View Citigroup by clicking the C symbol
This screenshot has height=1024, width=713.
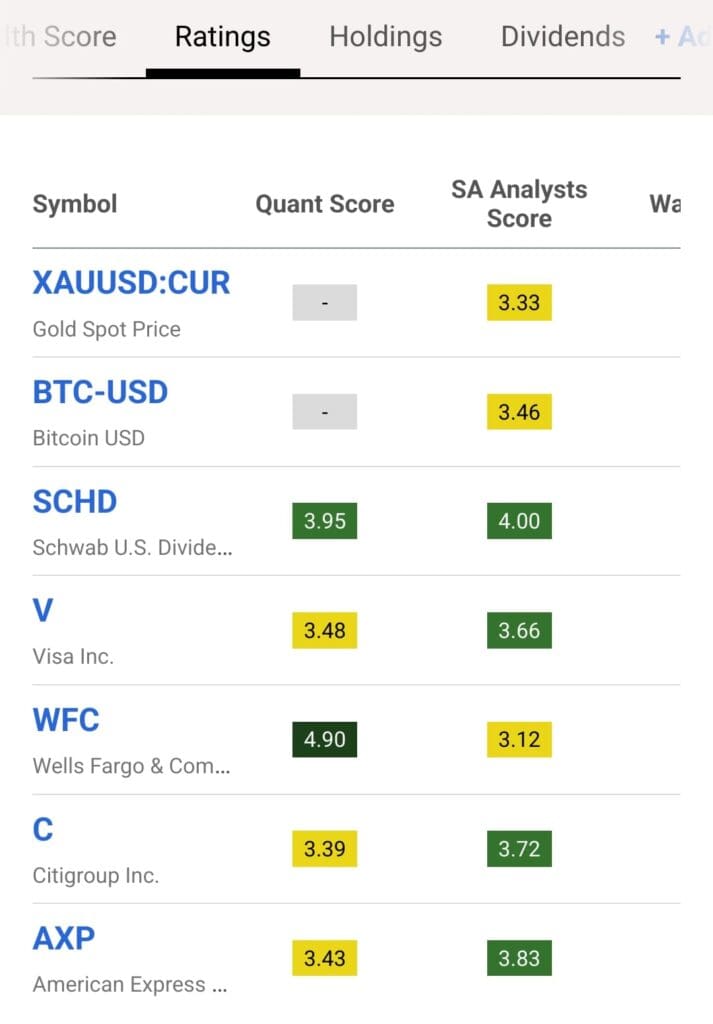coord(42,829)
